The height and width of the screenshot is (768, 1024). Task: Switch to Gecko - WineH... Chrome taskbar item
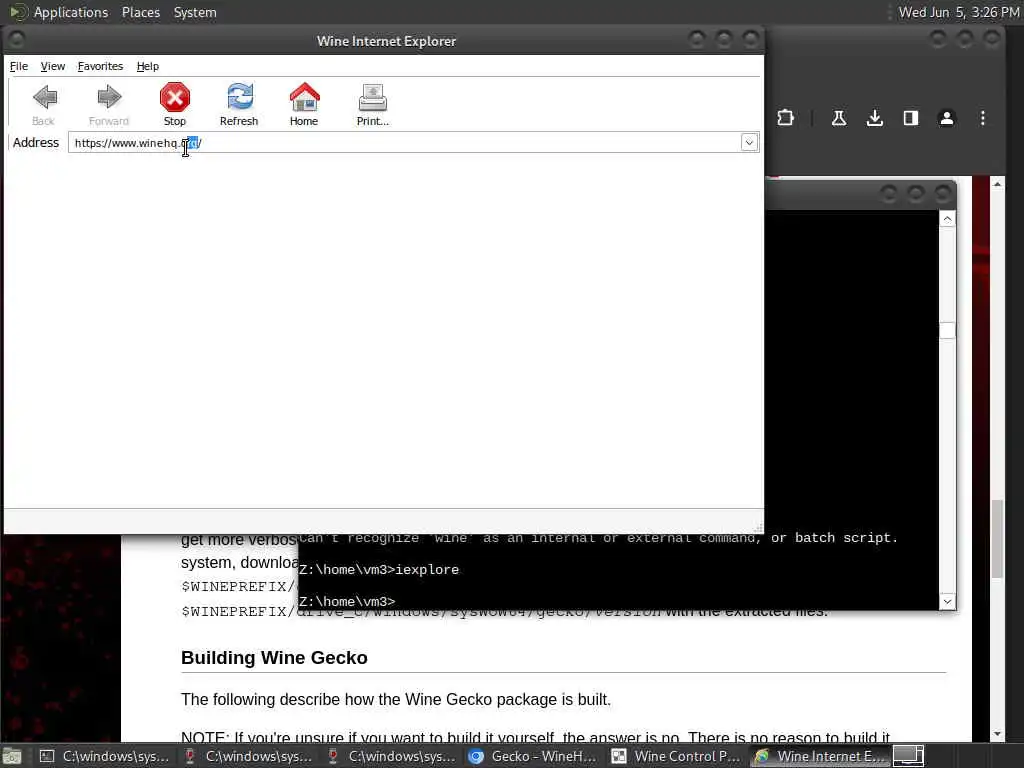click(x=534, y=756)
